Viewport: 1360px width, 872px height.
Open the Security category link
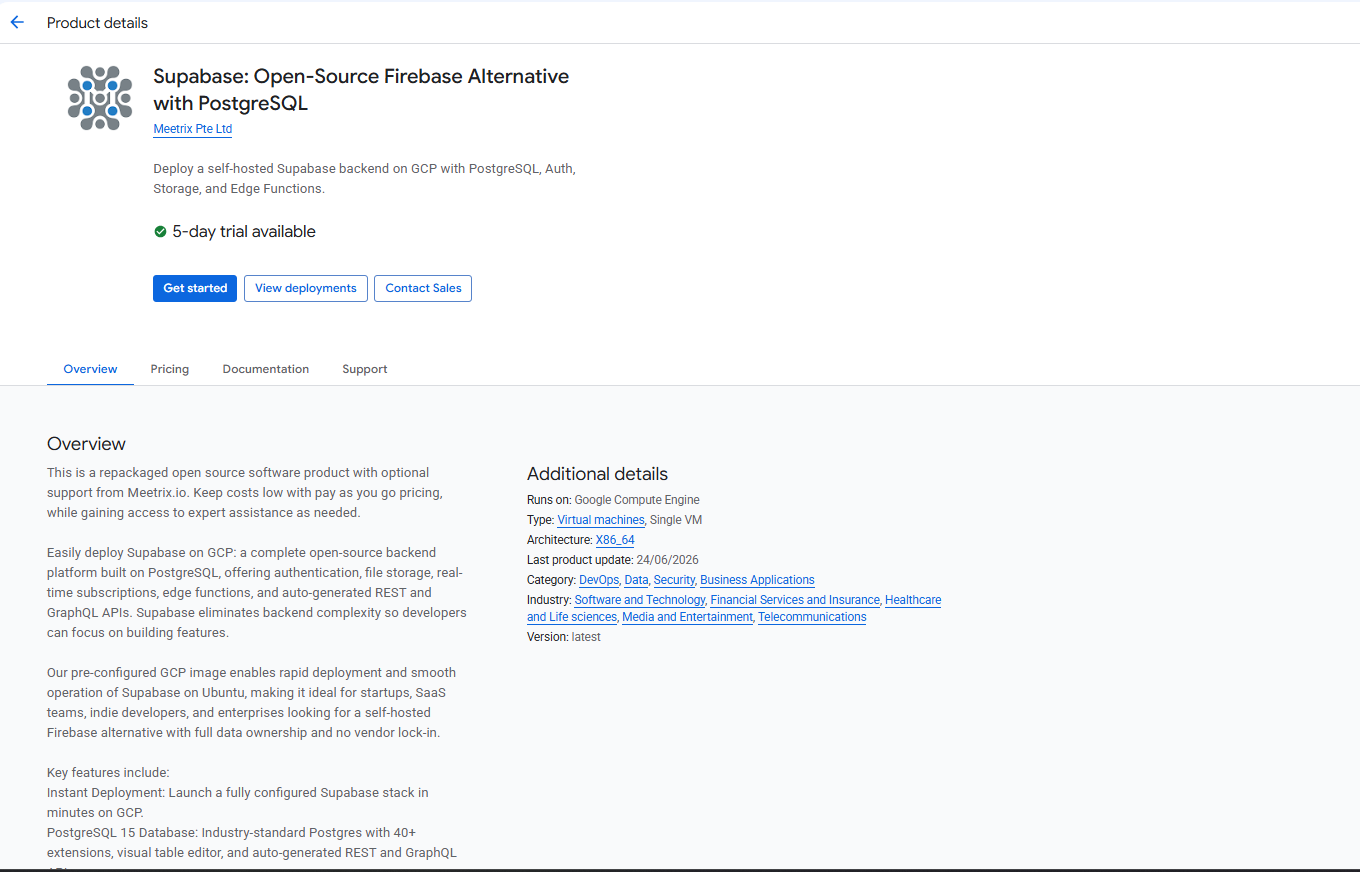[x=674, y=580]
